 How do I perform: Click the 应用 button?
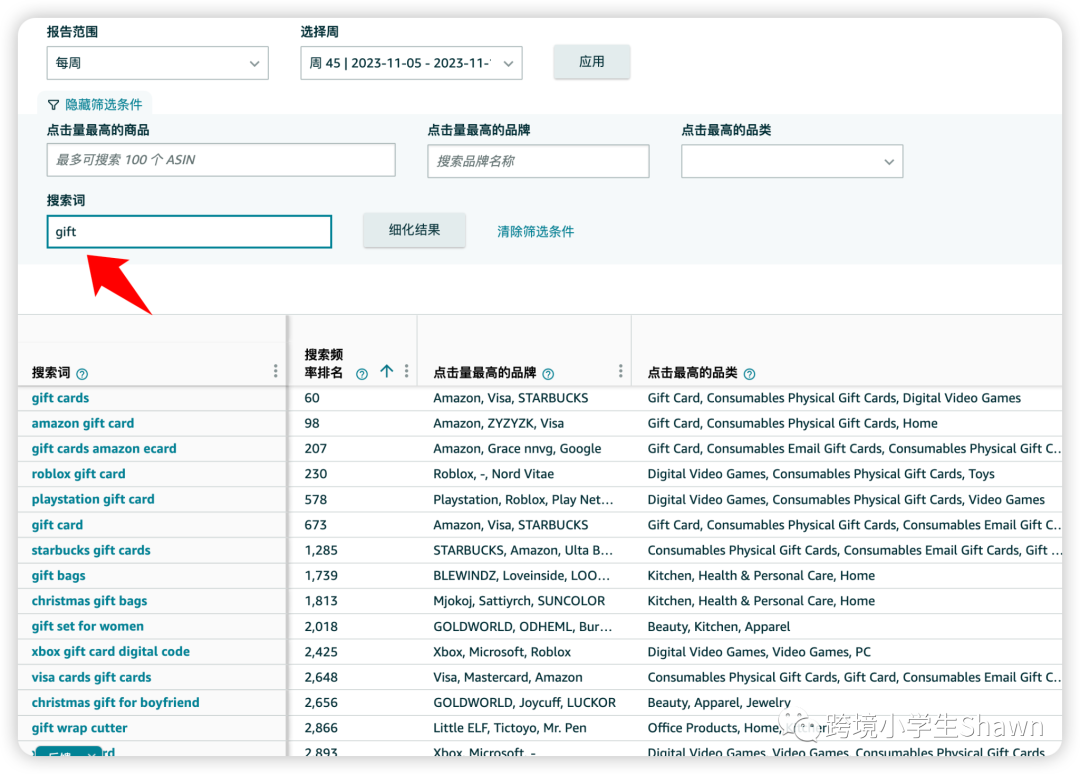591,61
